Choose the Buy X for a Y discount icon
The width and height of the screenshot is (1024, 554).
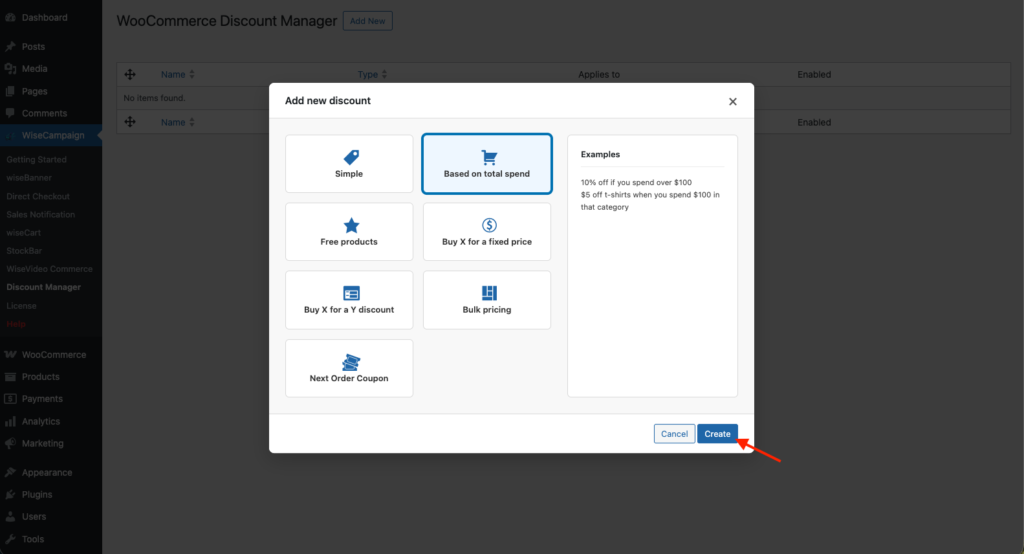[351, 293]
